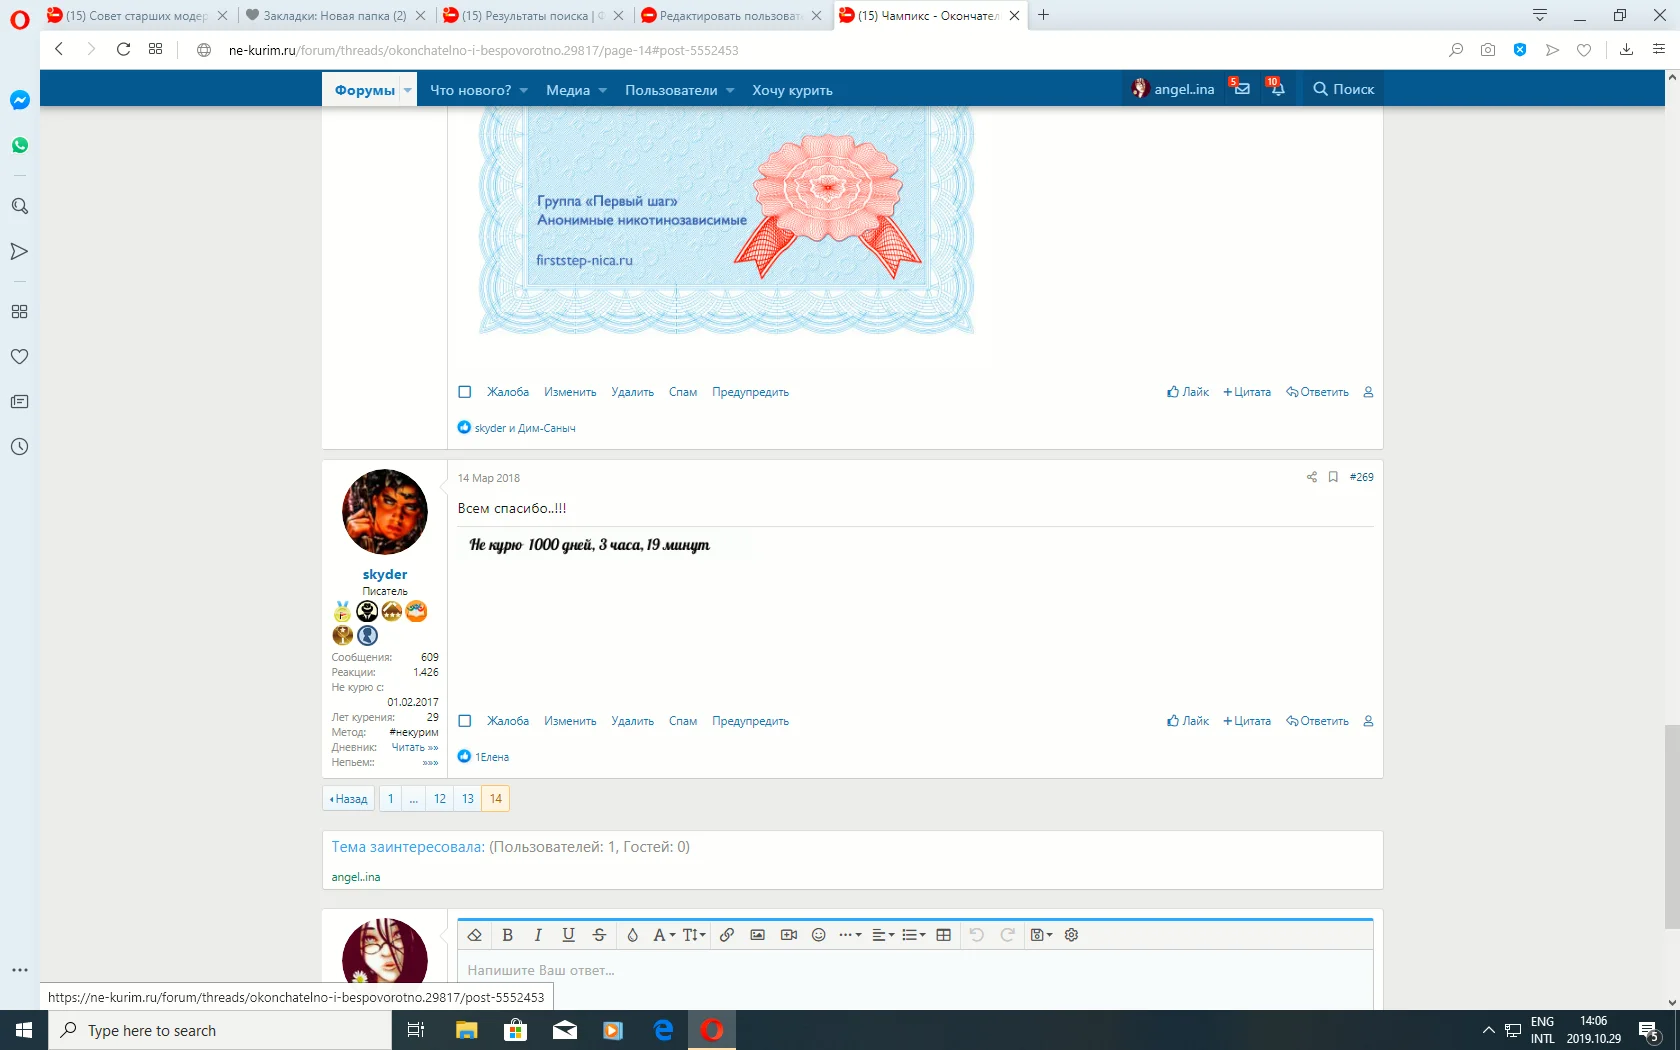
Task: Open the Поиск forum search
Action: tap(1343, 89)
